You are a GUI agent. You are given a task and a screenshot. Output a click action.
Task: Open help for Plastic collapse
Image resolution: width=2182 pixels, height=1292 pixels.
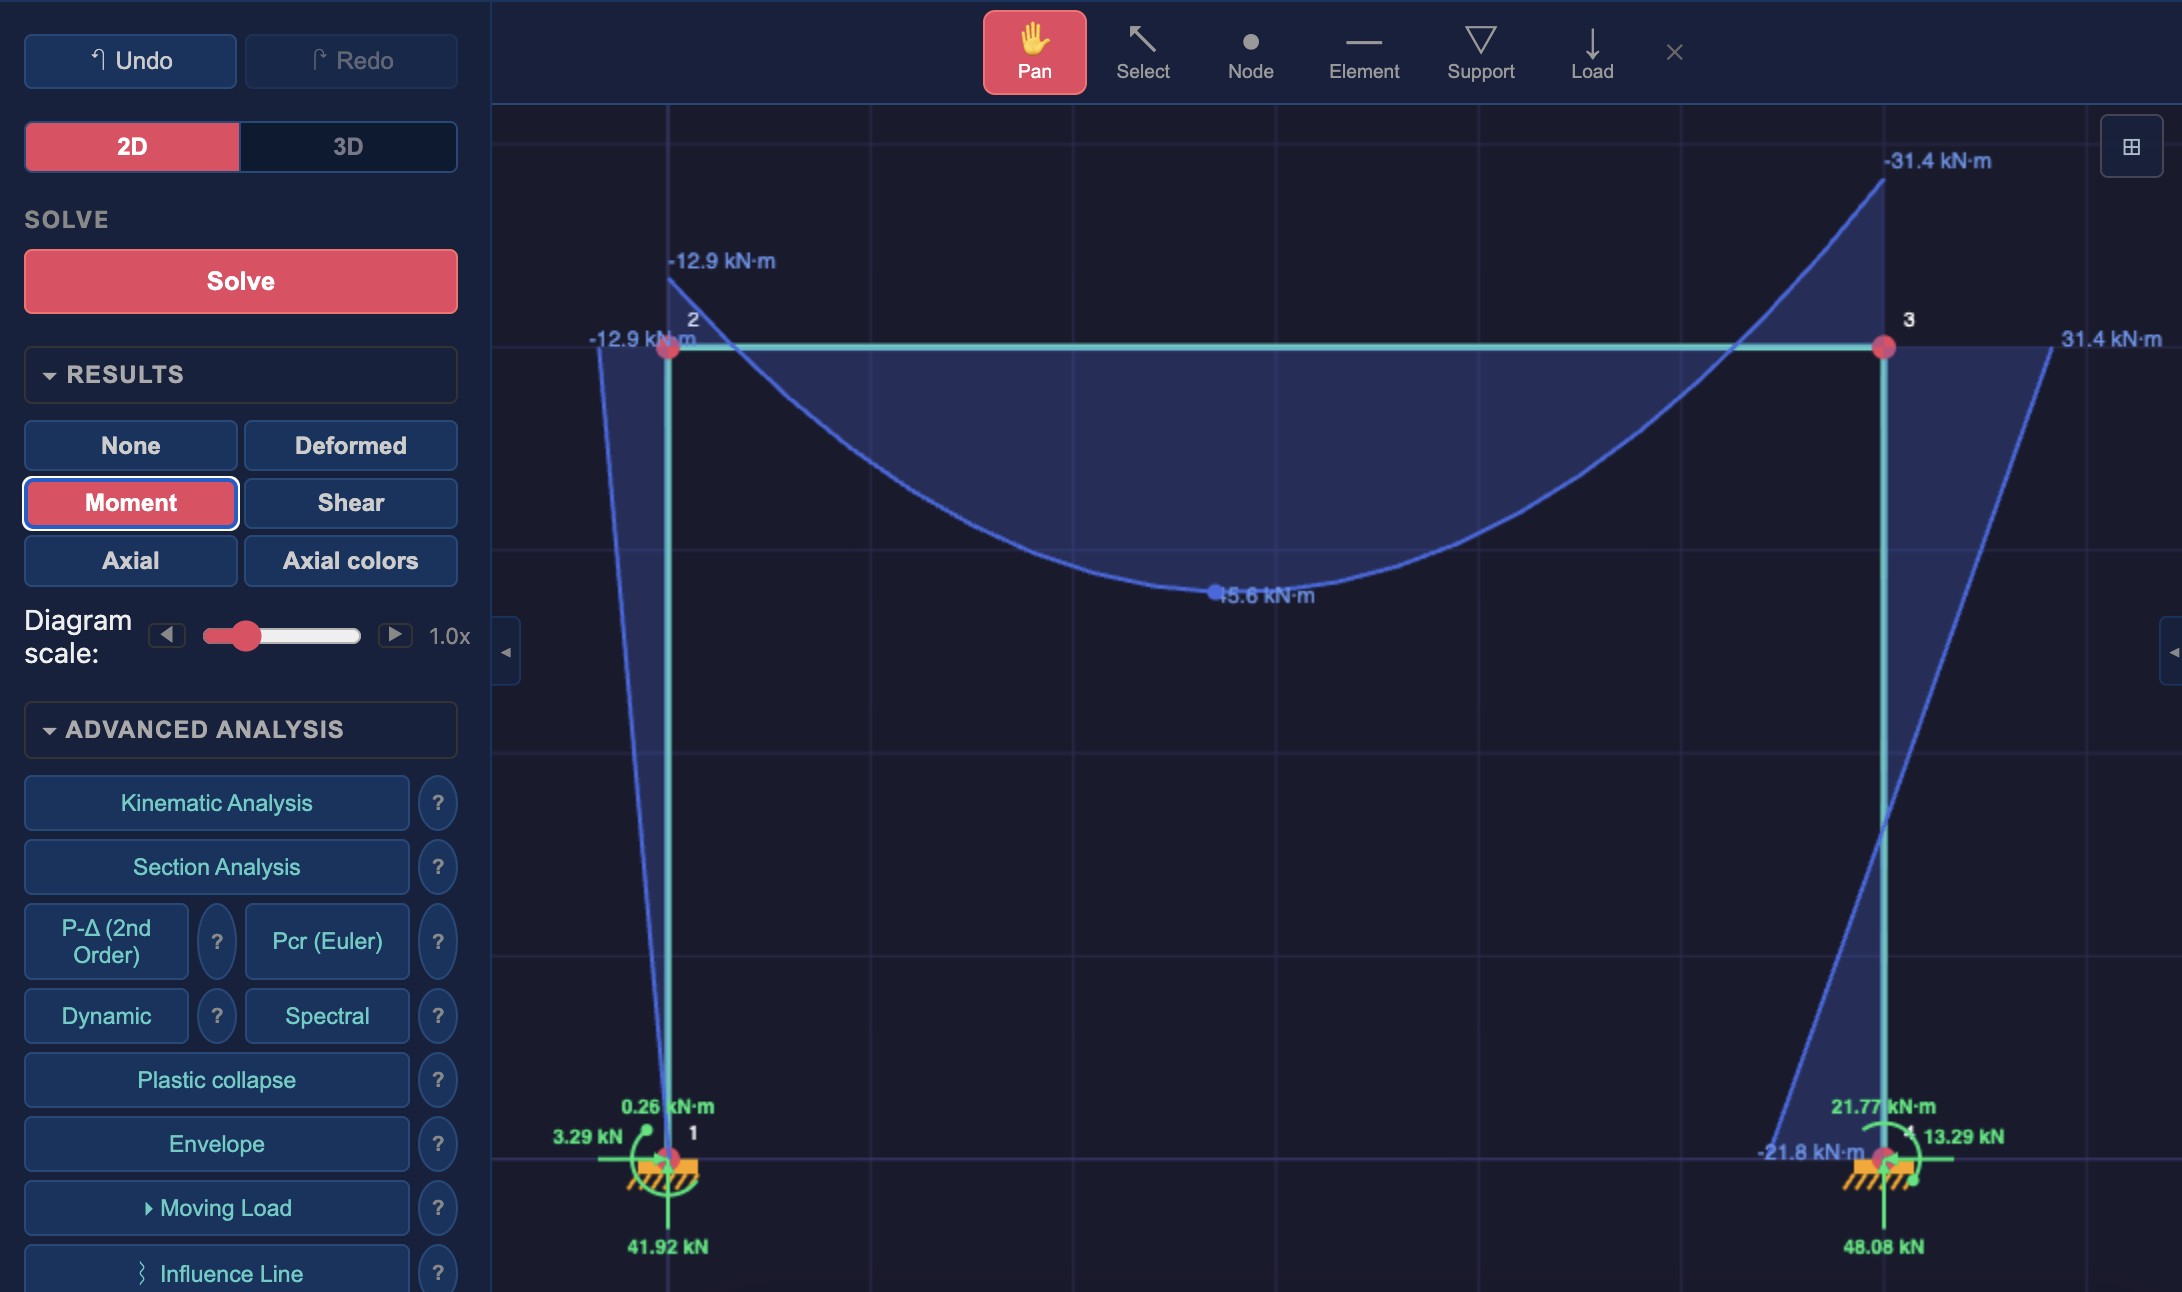click(438, 1080)
